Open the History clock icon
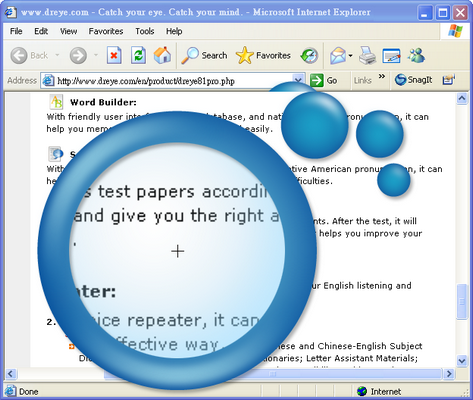 click(309, 55)
